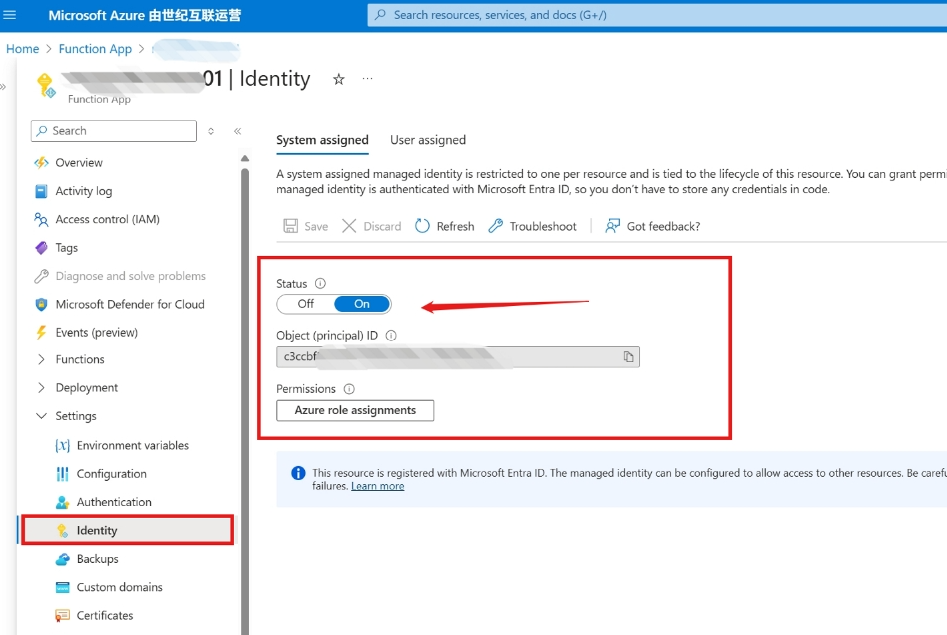Show info tooltip for Object (principal) ID
Viewport: 947px width, 635px height.
point(391,335)
